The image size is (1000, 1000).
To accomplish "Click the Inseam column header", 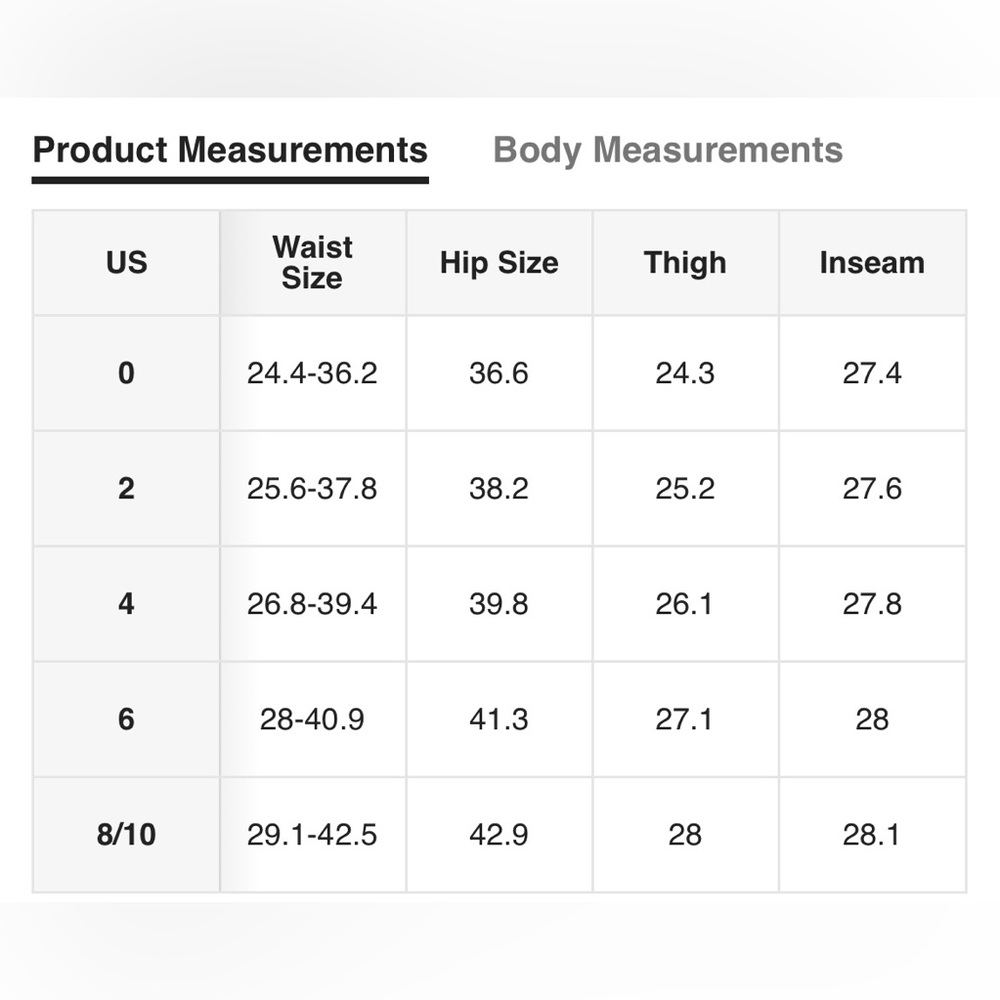I will click(872, 263).
